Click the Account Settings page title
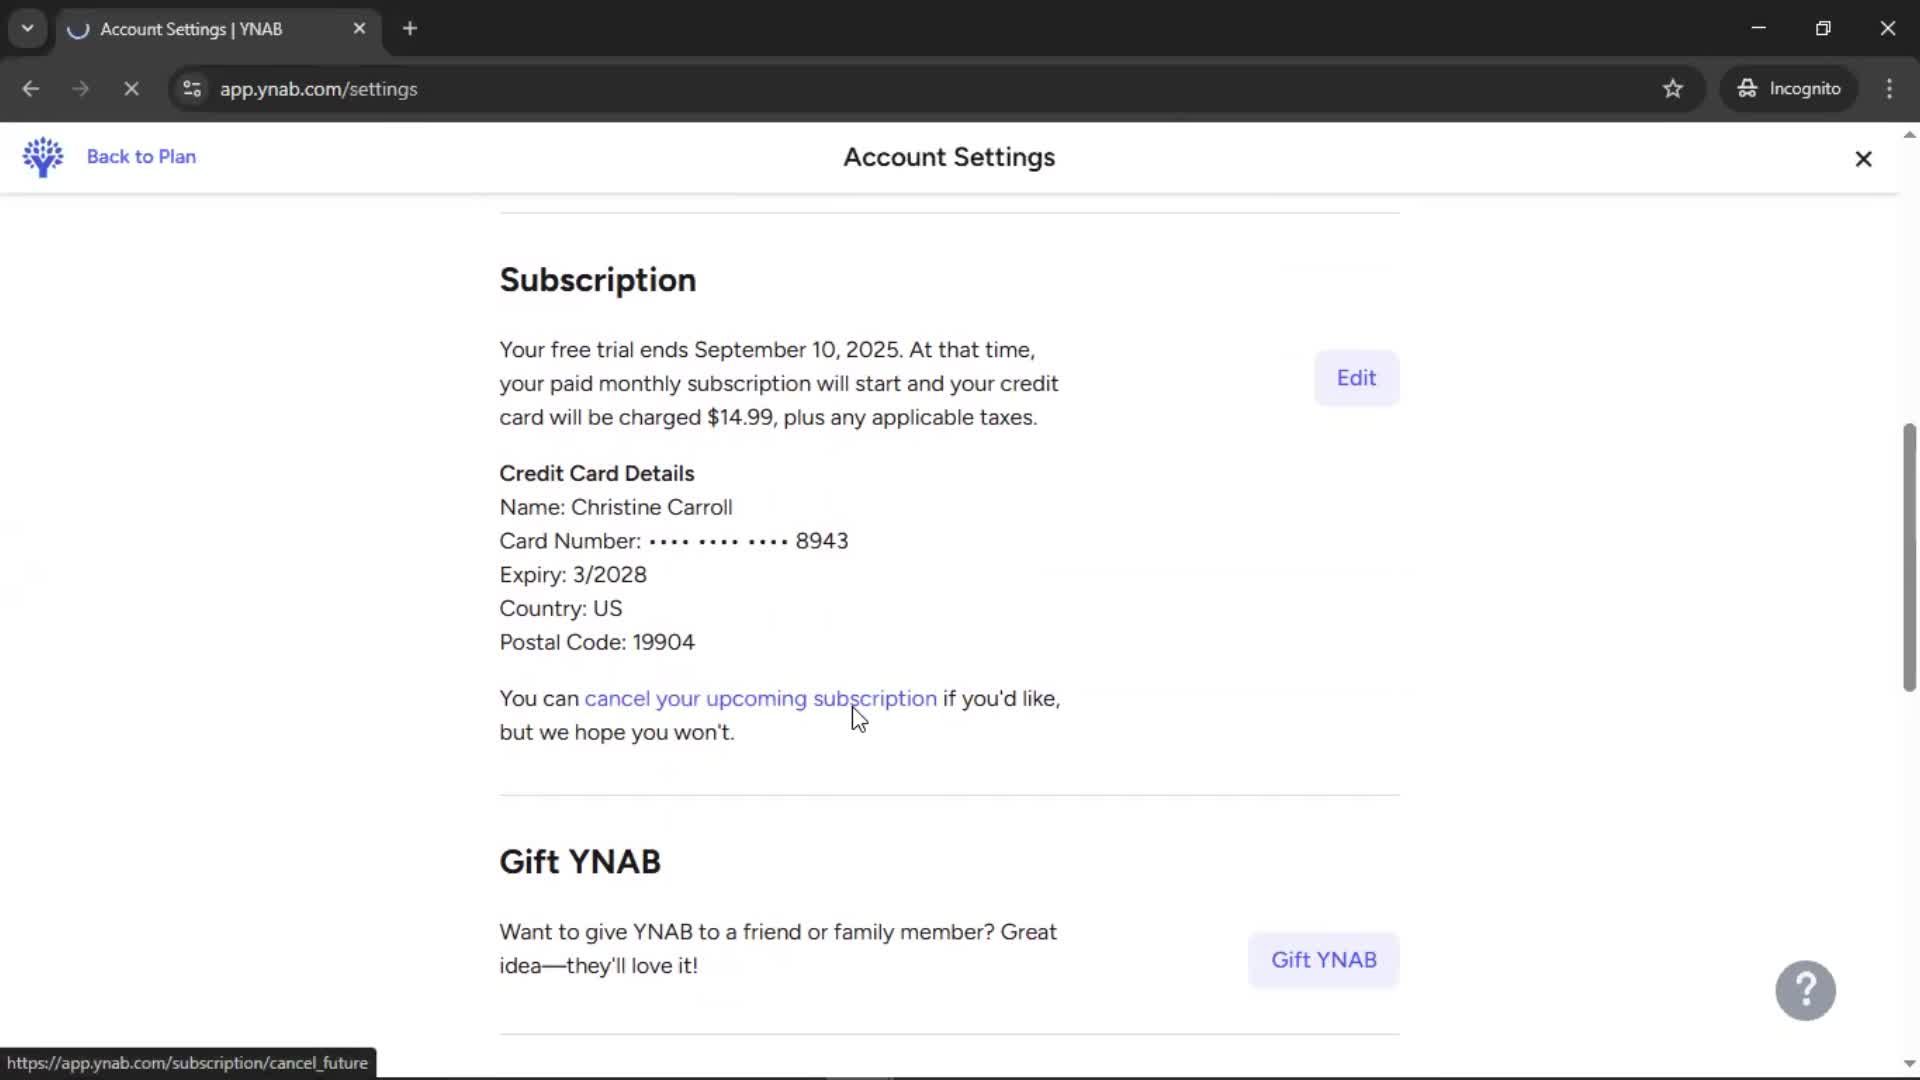 point(949,157)
